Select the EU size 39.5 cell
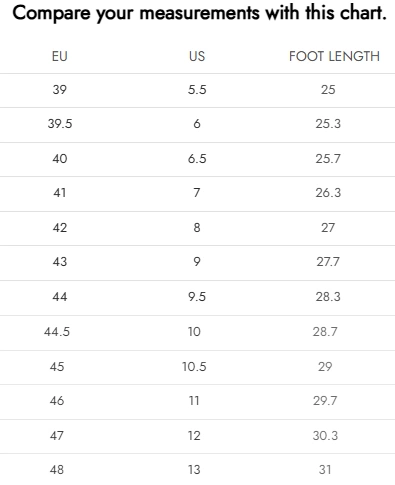 [x=60, y=124]
